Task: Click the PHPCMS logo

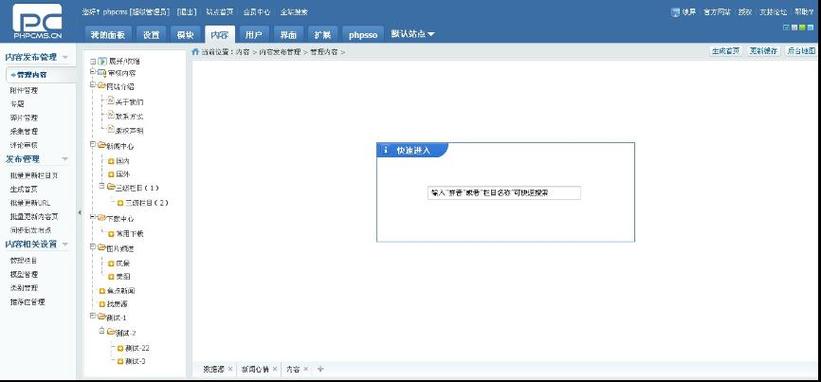Action: pyautogui.click(x=37, y=21)
